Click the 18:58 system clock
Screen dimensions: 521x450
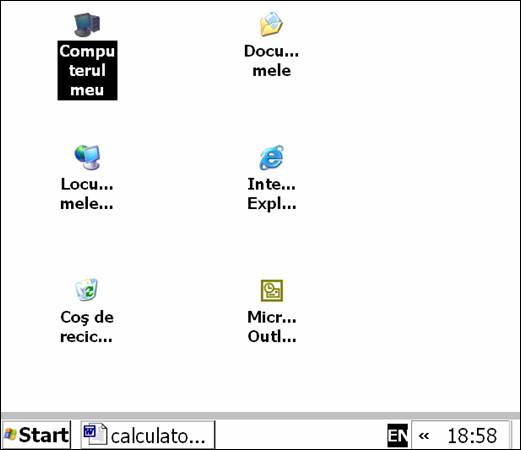tap(472, 436)
